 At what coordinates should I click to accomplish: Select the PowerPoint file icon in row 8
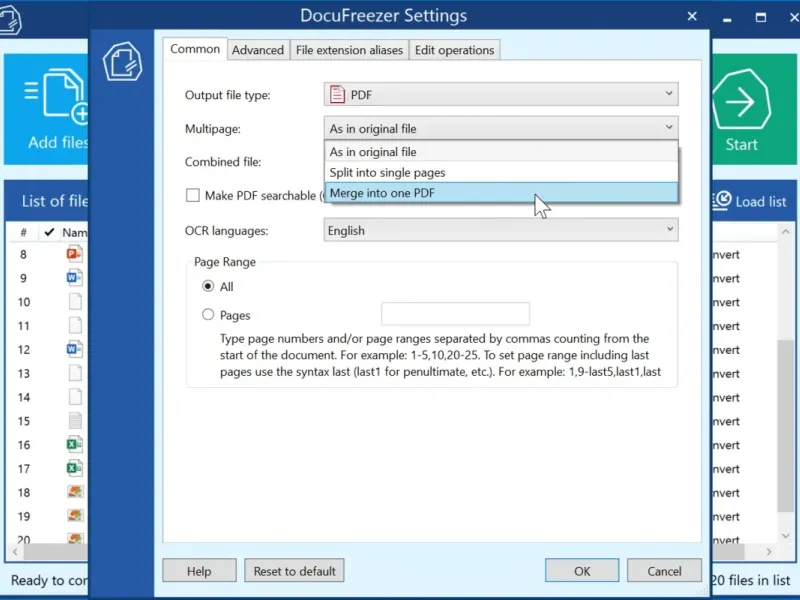(74, 254)
